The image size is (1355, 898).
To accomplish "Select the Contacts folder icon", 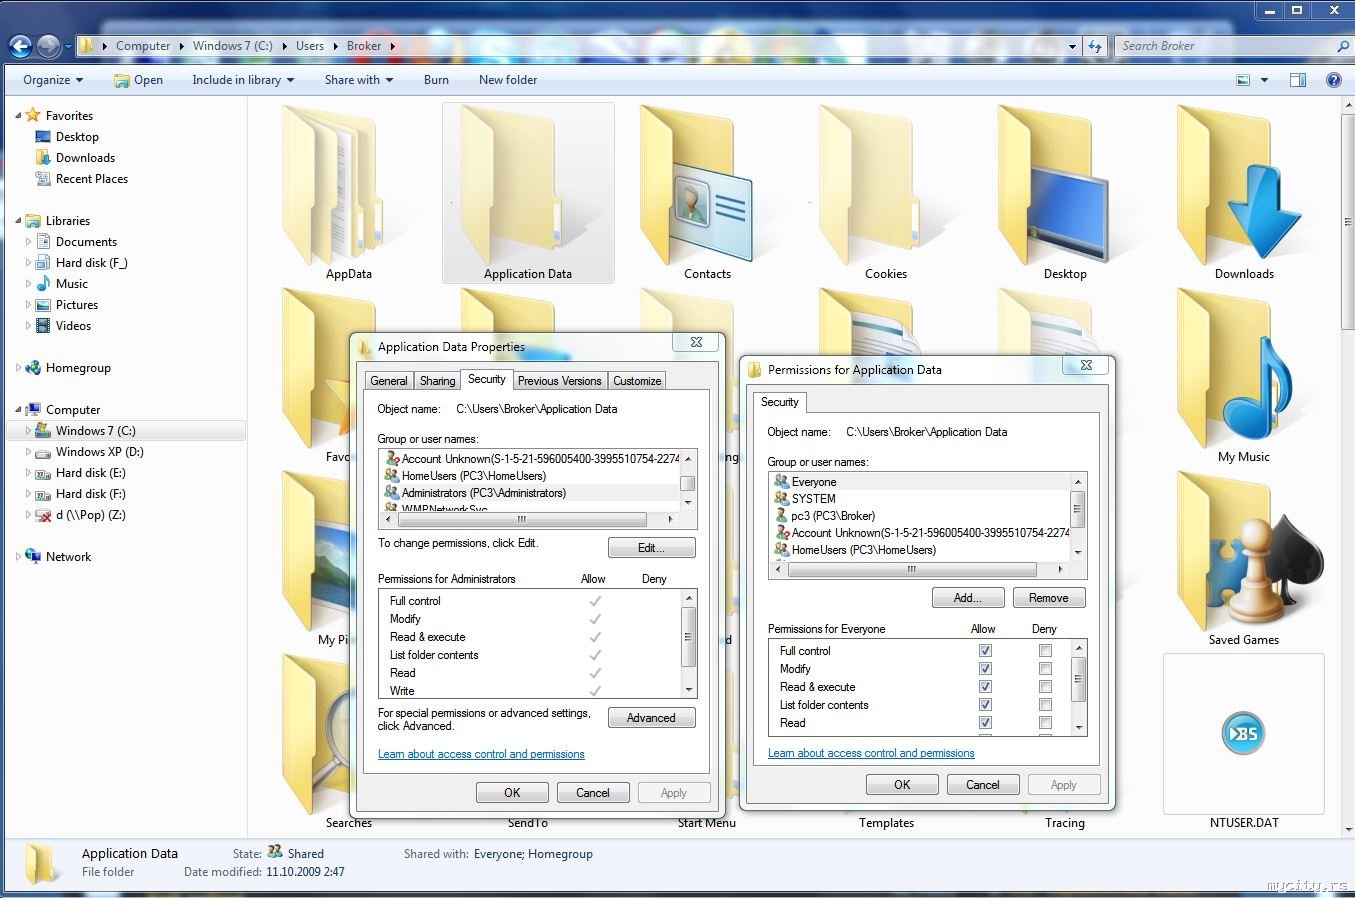I will (x=707, y=194).
